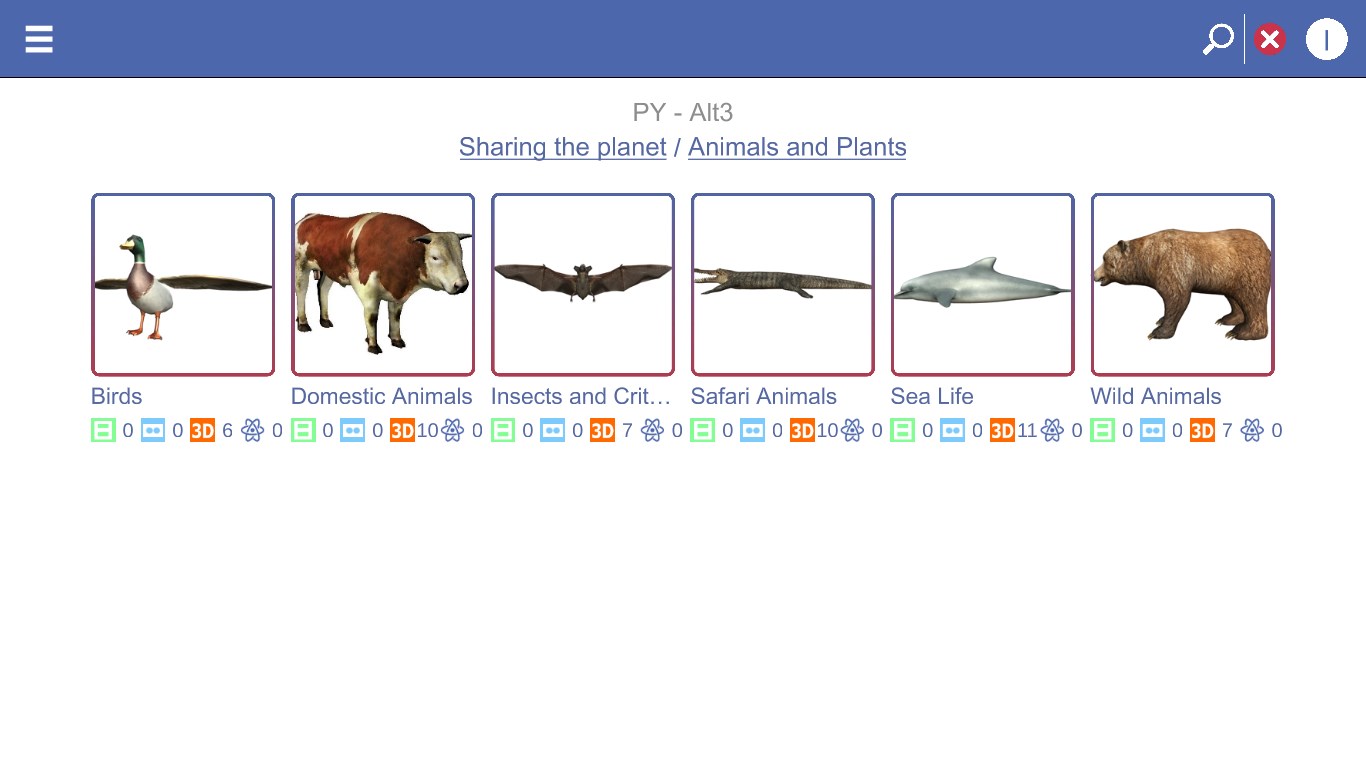Open the bat thumbnail for Insects and Critters
This screenshot has width=1366, height=768.
[x=583, y=285]
